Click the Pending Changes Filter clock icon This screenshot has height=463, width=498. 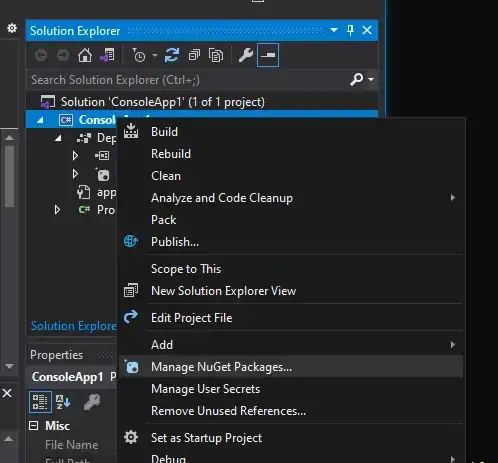click(x=139, y=55)
